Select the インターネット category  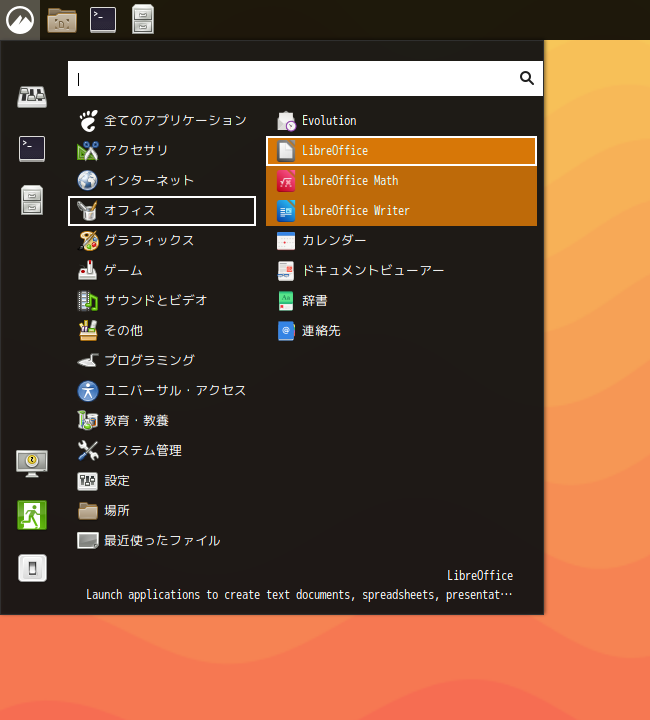pos(162,180)
